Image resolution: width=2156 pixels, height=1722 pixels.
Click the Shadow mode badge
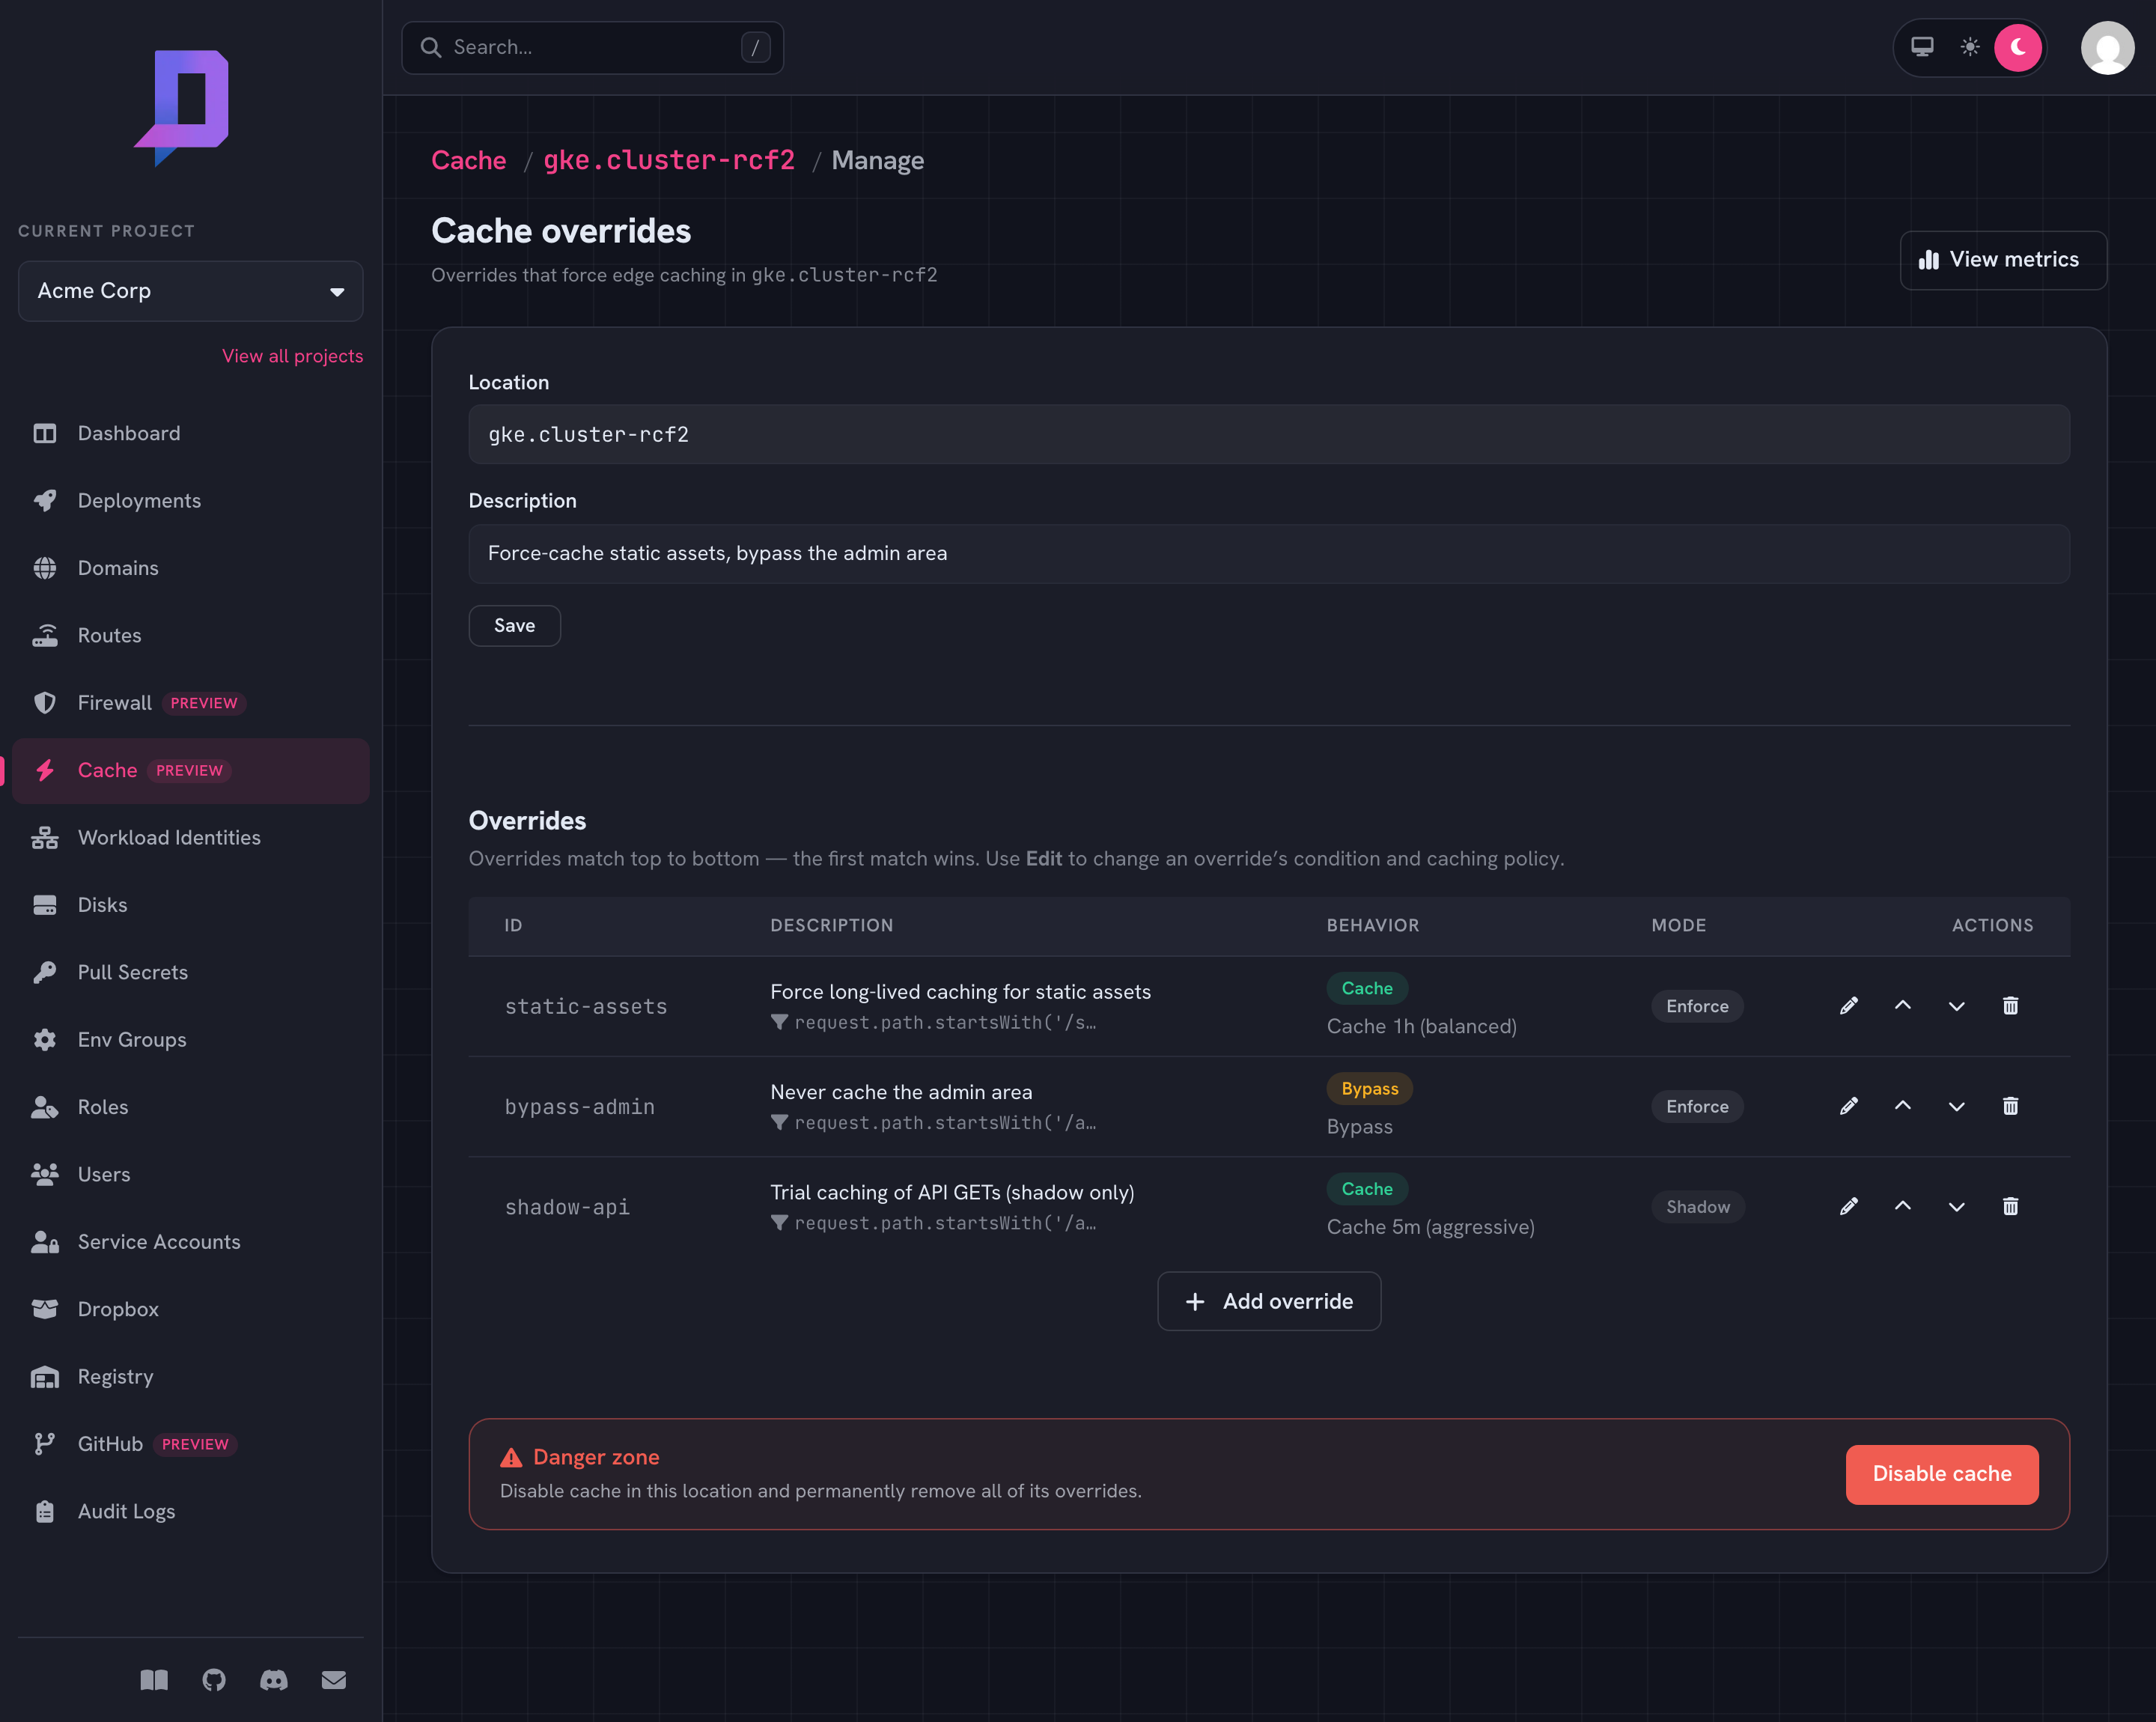coord(1697,1207)
